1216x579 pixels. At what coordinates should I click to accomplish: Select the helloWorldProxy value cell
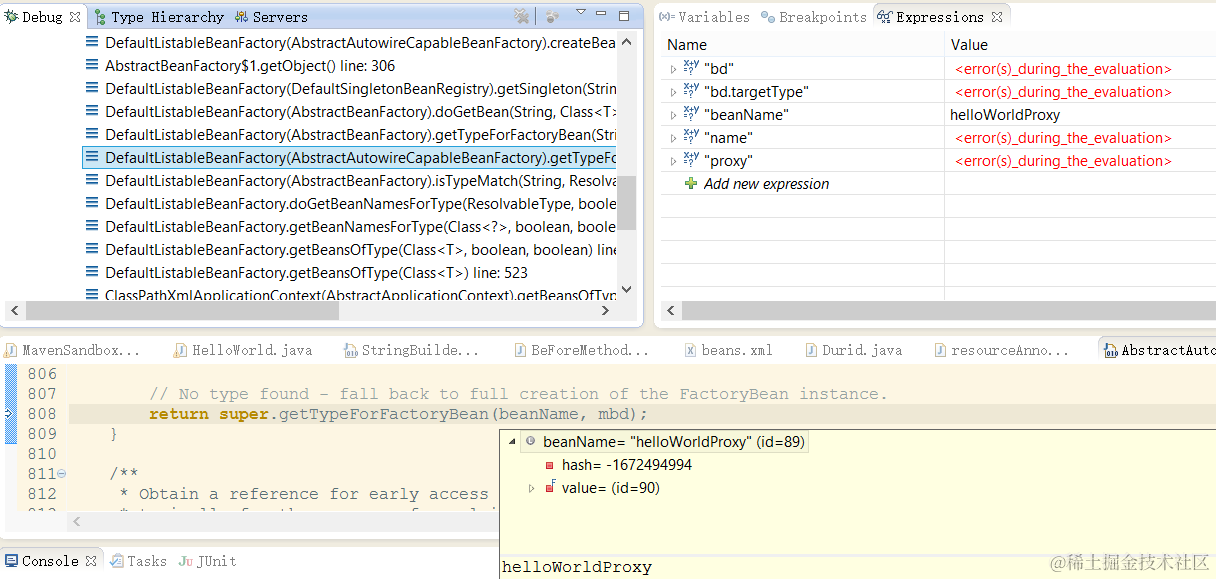[1004, 115]
